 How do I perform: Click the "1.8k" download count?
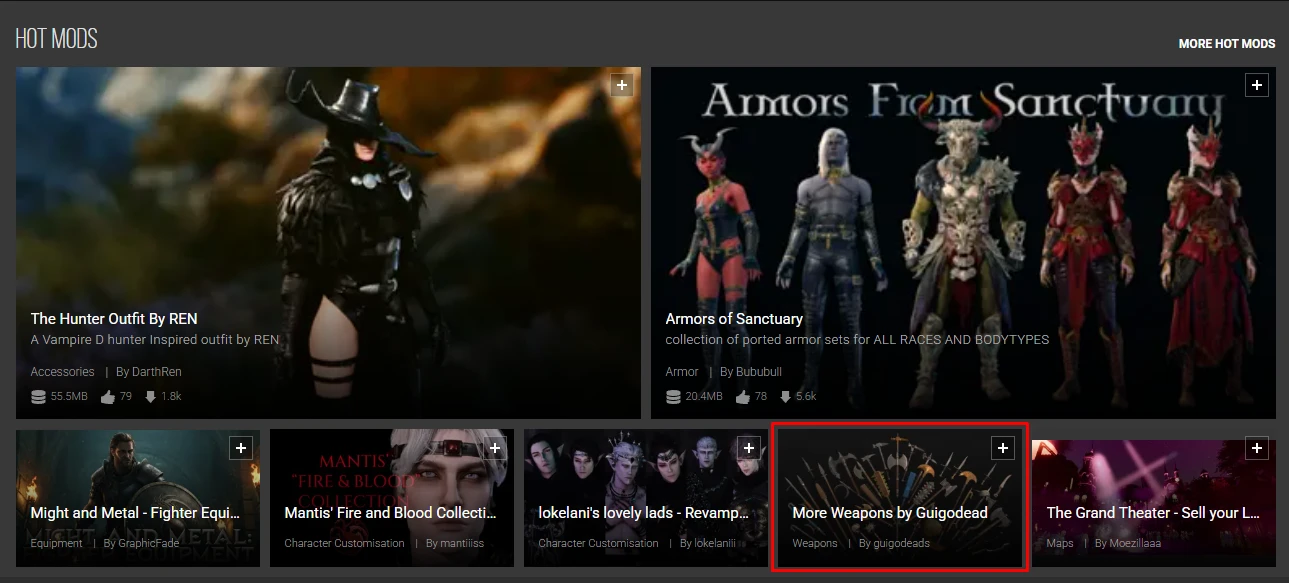[171, 397]
